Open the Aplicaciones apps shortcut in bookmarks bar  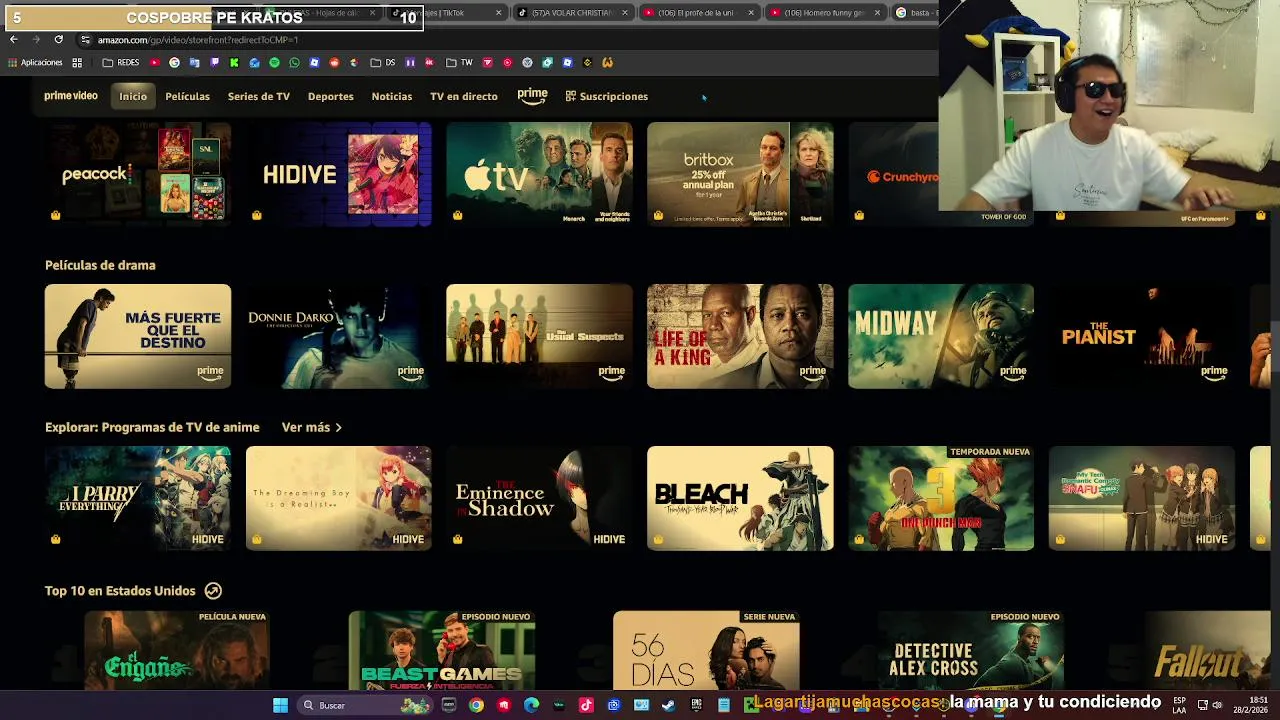point(35,62)
